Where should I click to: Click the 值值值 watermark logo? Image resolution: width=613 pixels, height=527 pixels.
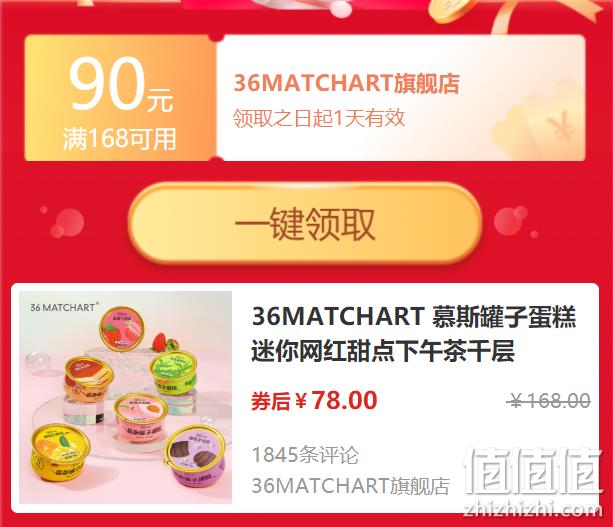pos(533,471)
